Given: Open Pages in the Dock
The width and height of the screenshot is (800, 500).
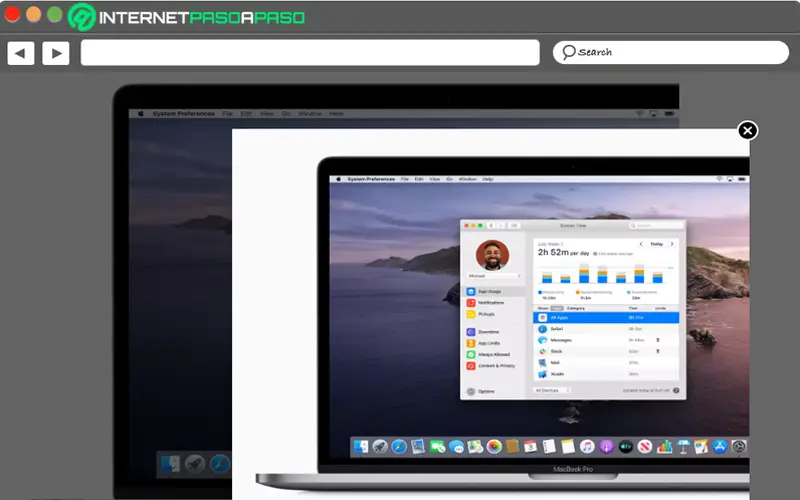Looking at the screenshot, I should [x=701, y=447].
